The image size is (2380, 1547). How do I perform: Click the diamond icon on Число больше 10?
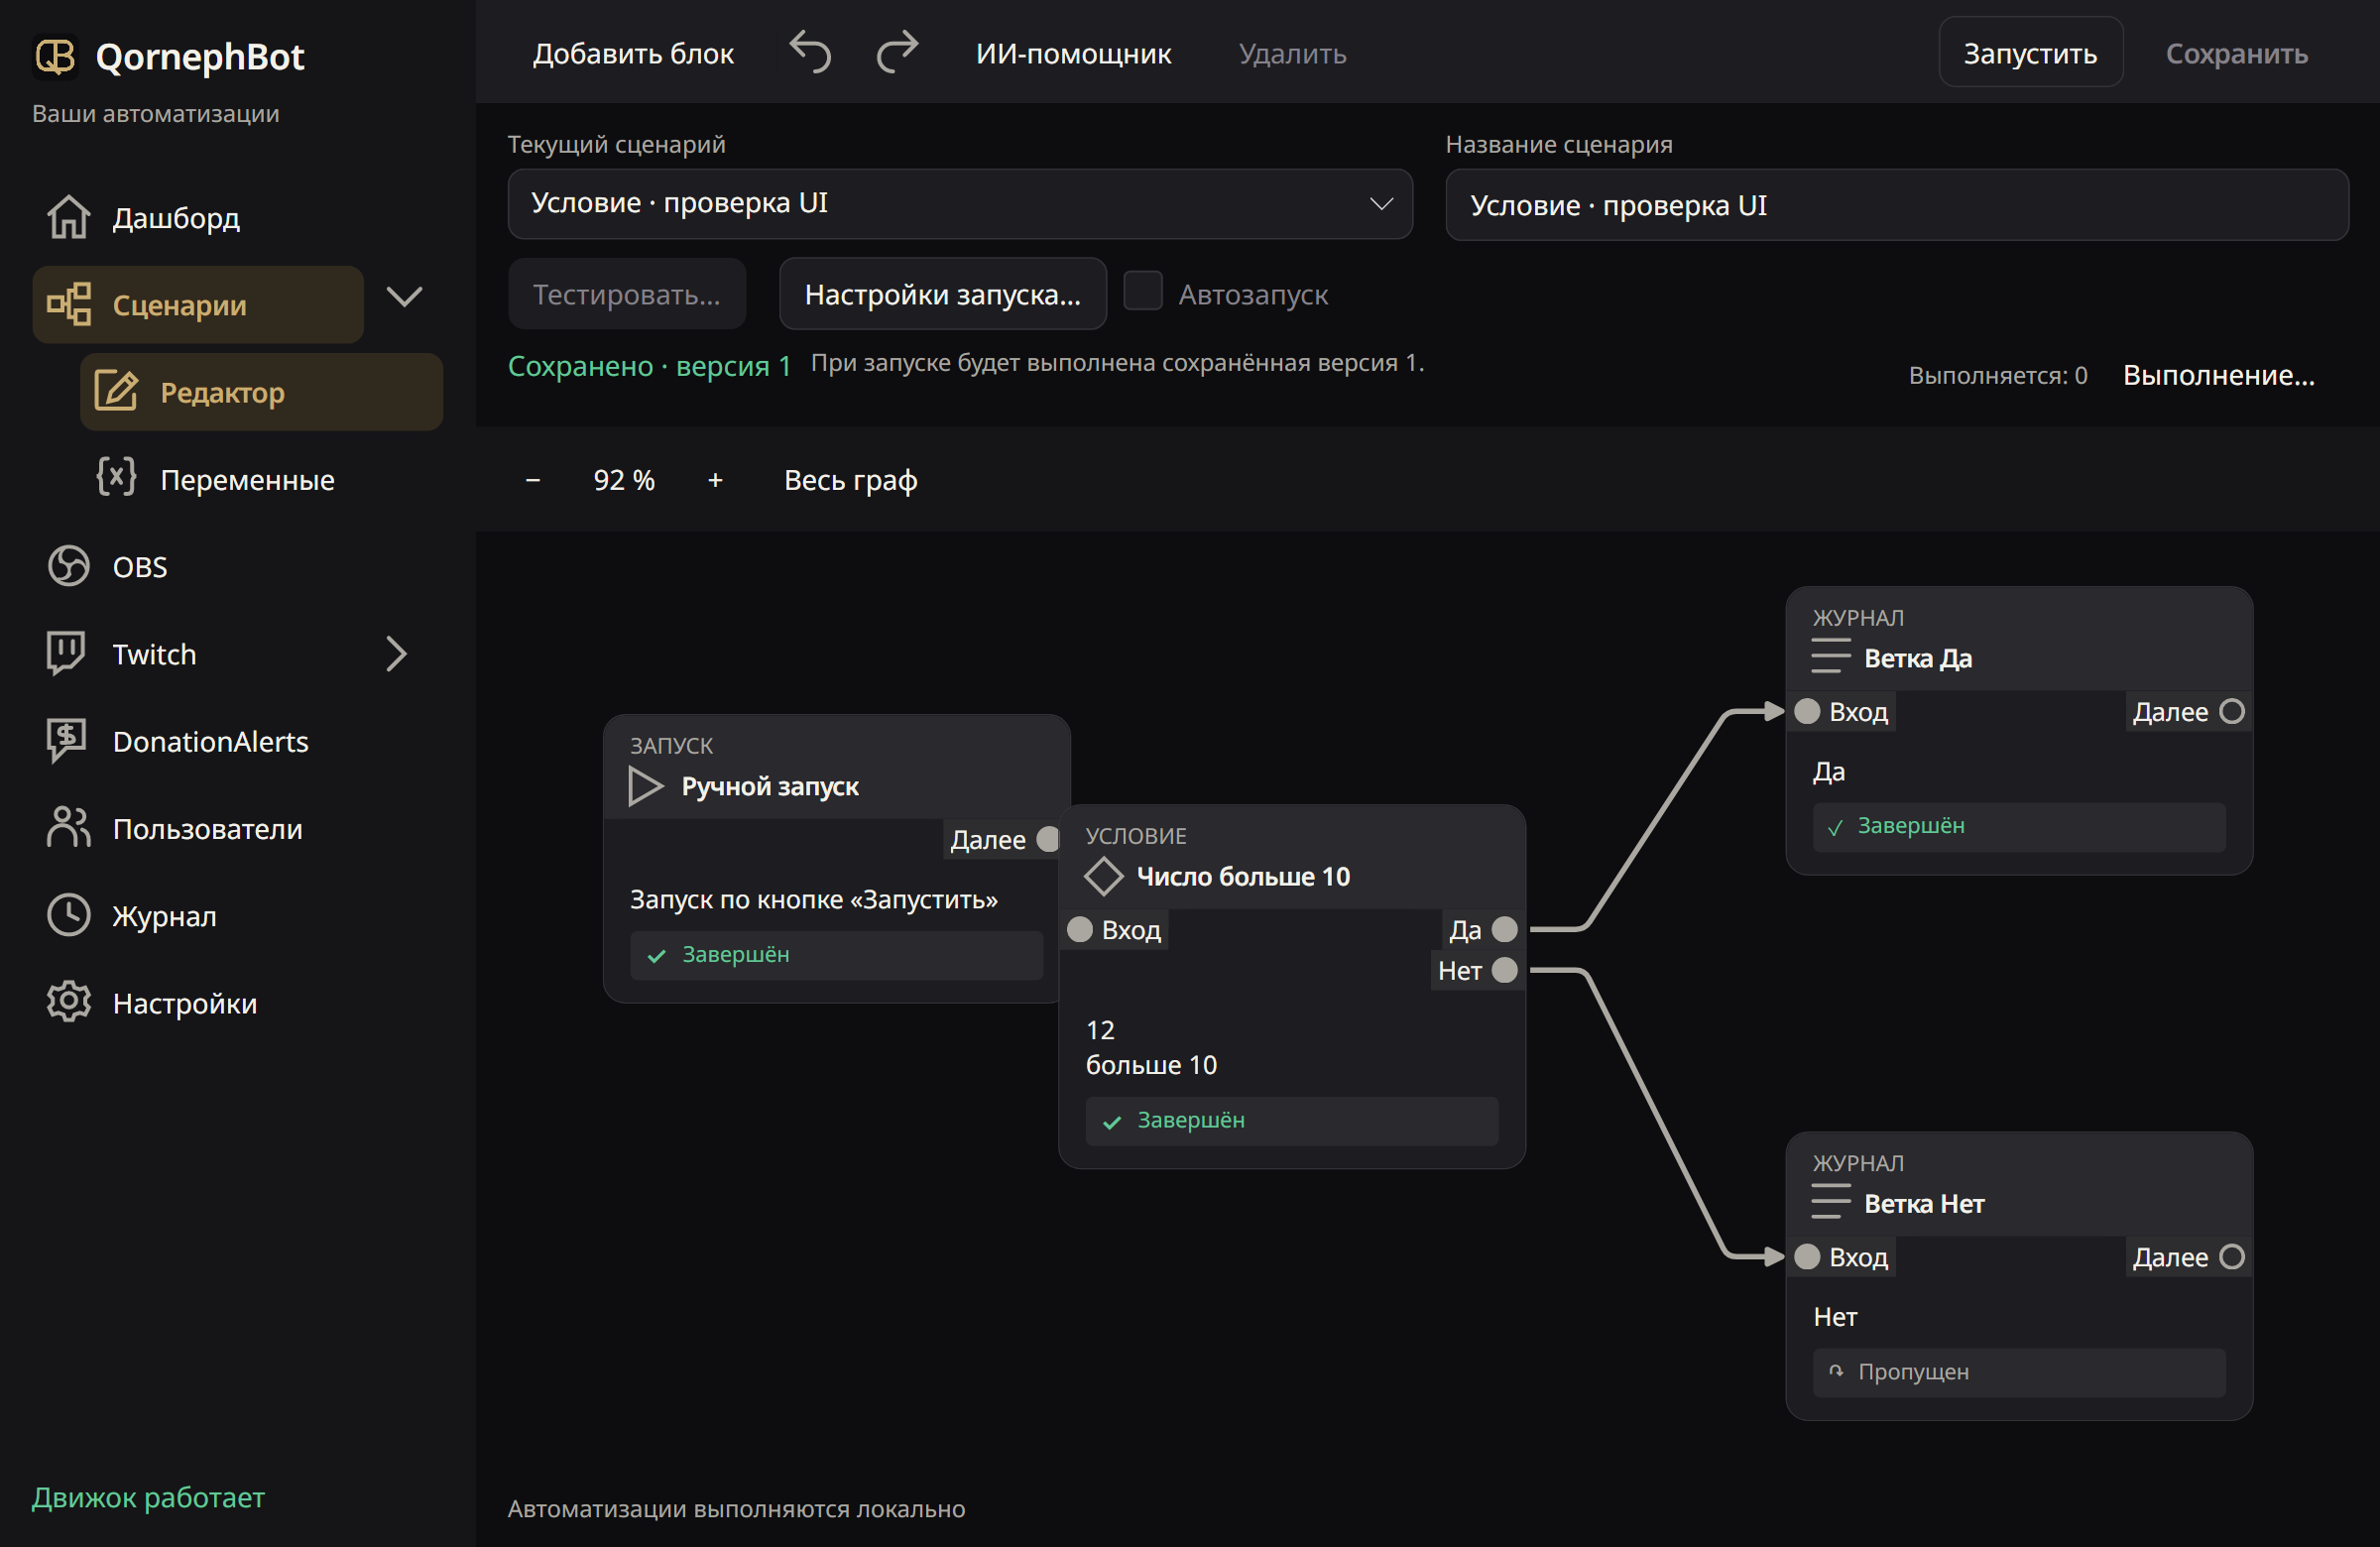pos(1104,876)
